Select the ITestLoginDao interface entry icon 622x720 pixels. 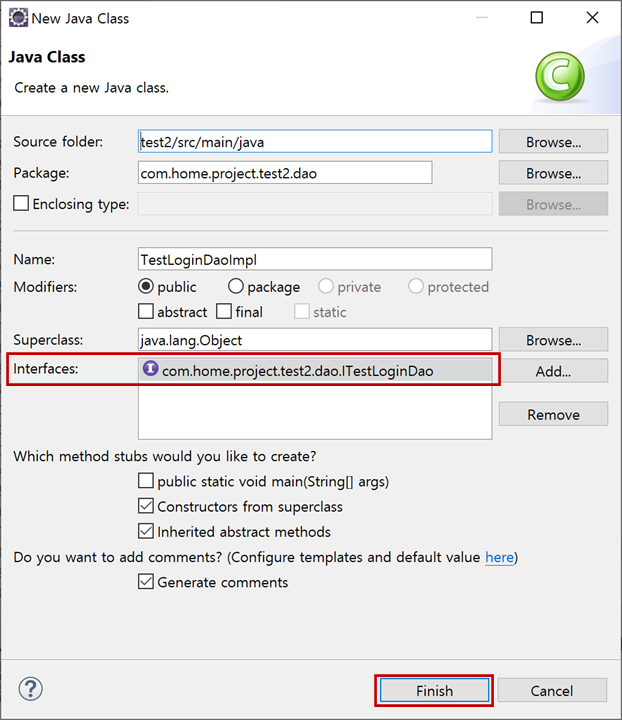(151, 369)
